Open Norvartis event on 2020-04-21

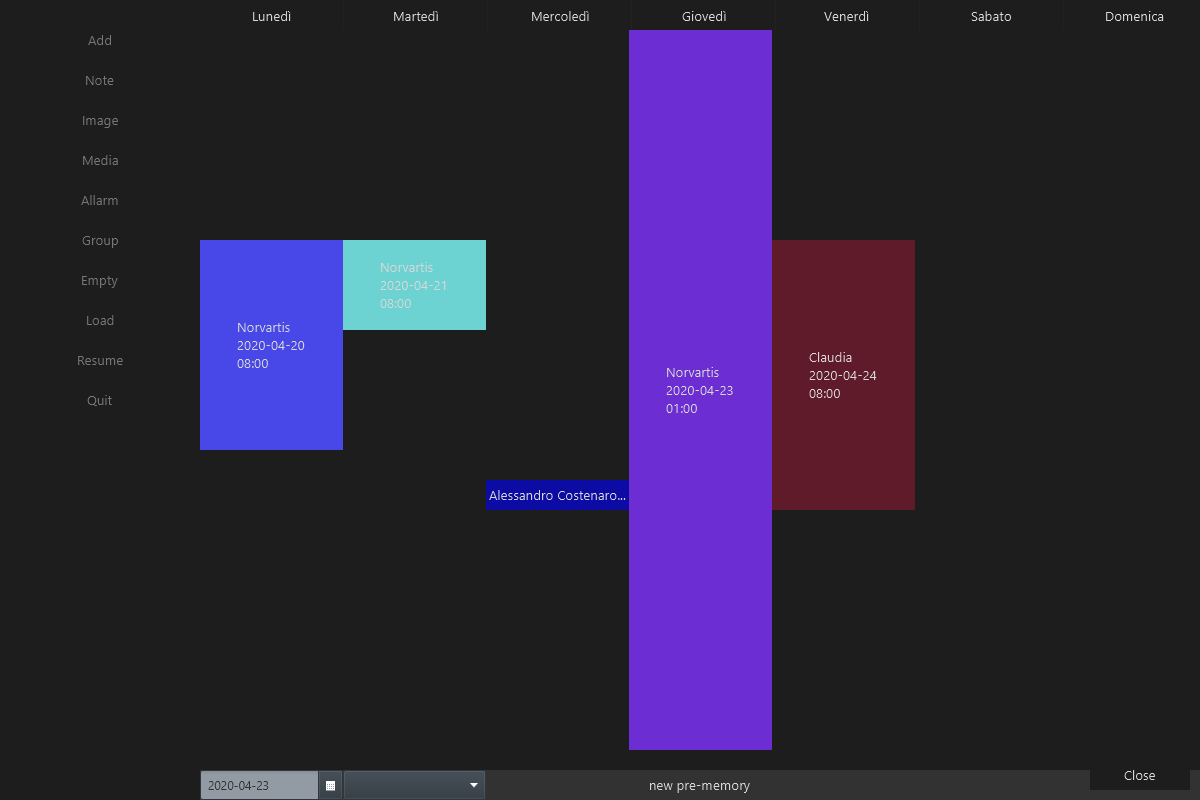414,285
